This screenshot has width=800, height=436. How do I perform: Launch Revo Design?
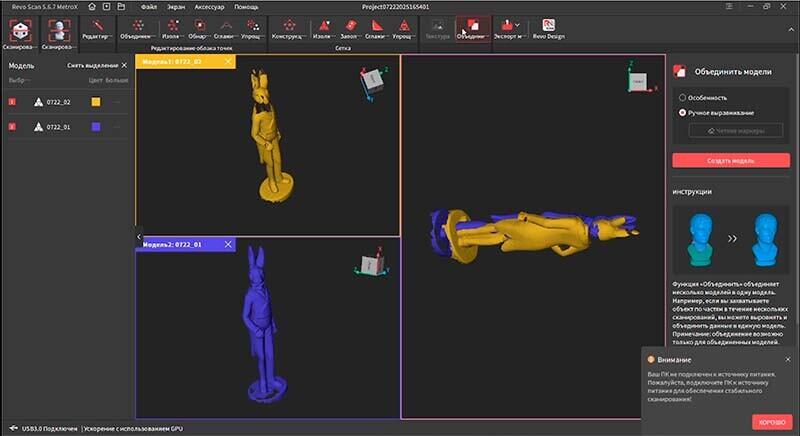(x=548, y=30)
